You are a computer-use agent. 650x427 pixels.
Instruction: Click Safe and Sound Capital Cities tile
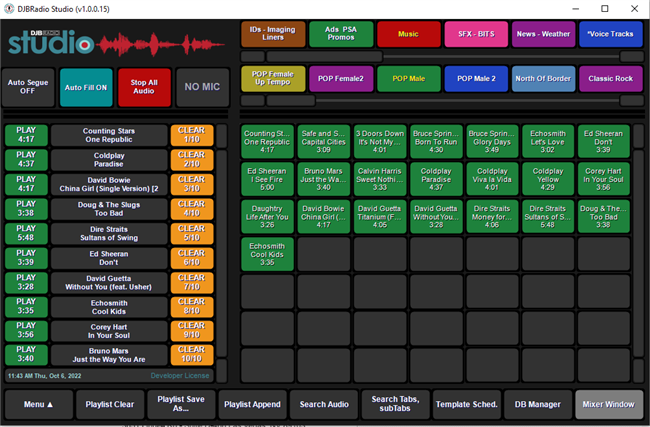(323, 141)
